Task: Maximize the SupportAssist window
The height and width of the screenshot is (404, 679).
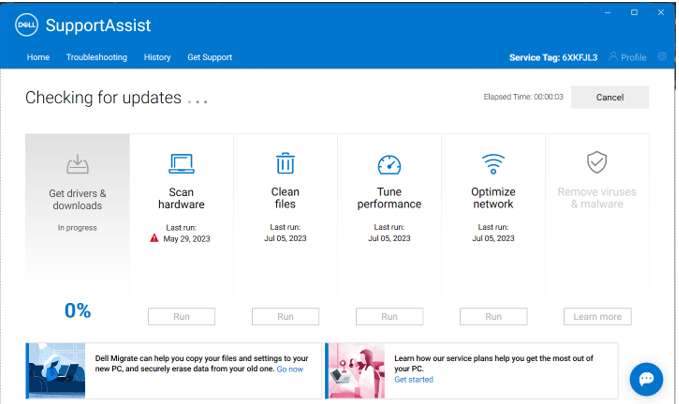Action: coord(634,13)
